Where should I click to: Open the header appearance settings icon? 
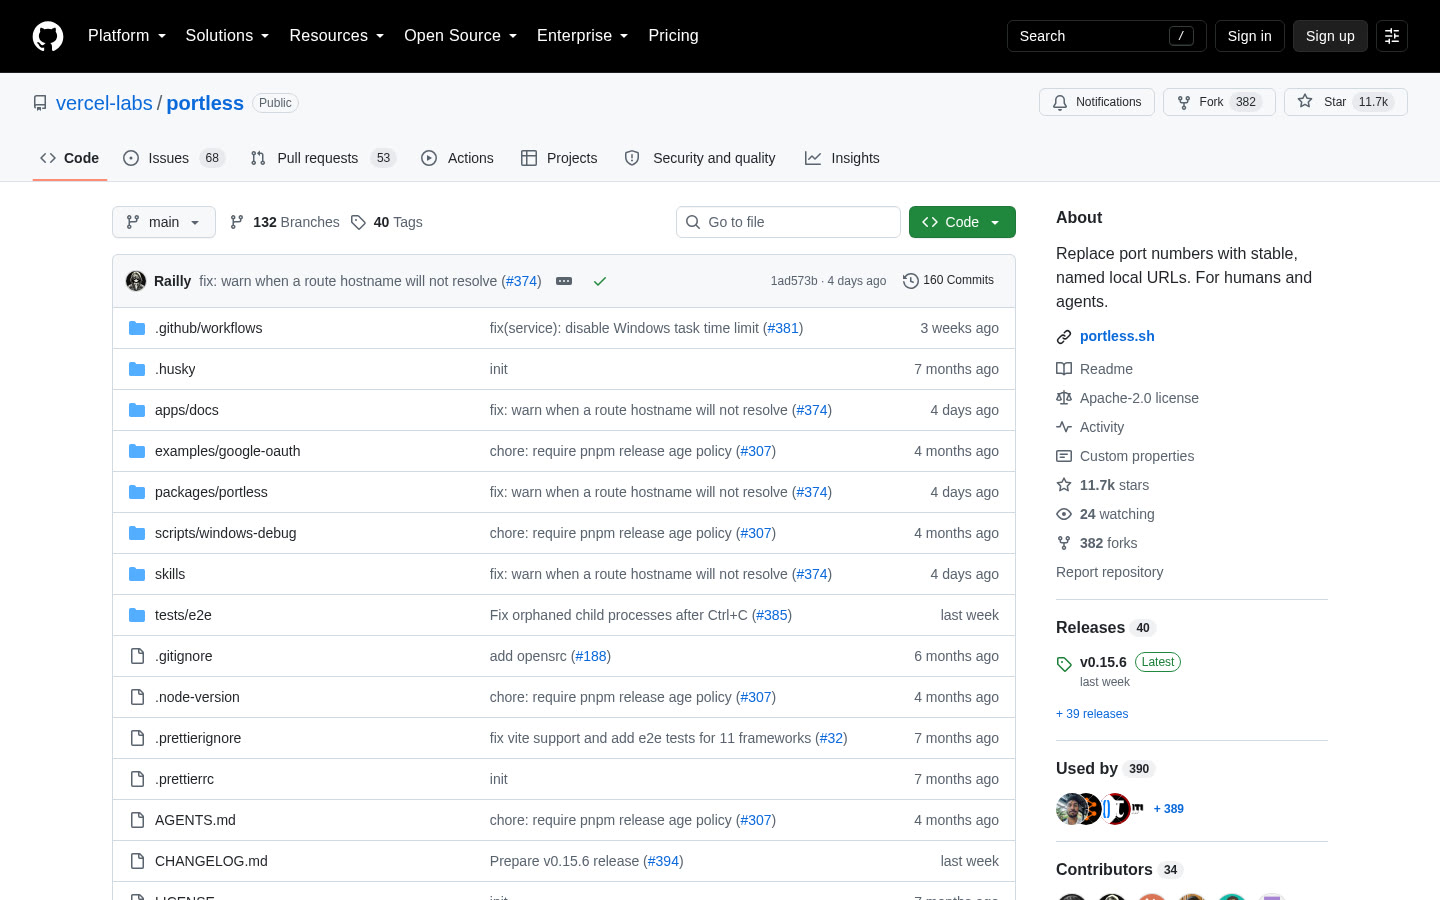tap(1392, 36)
